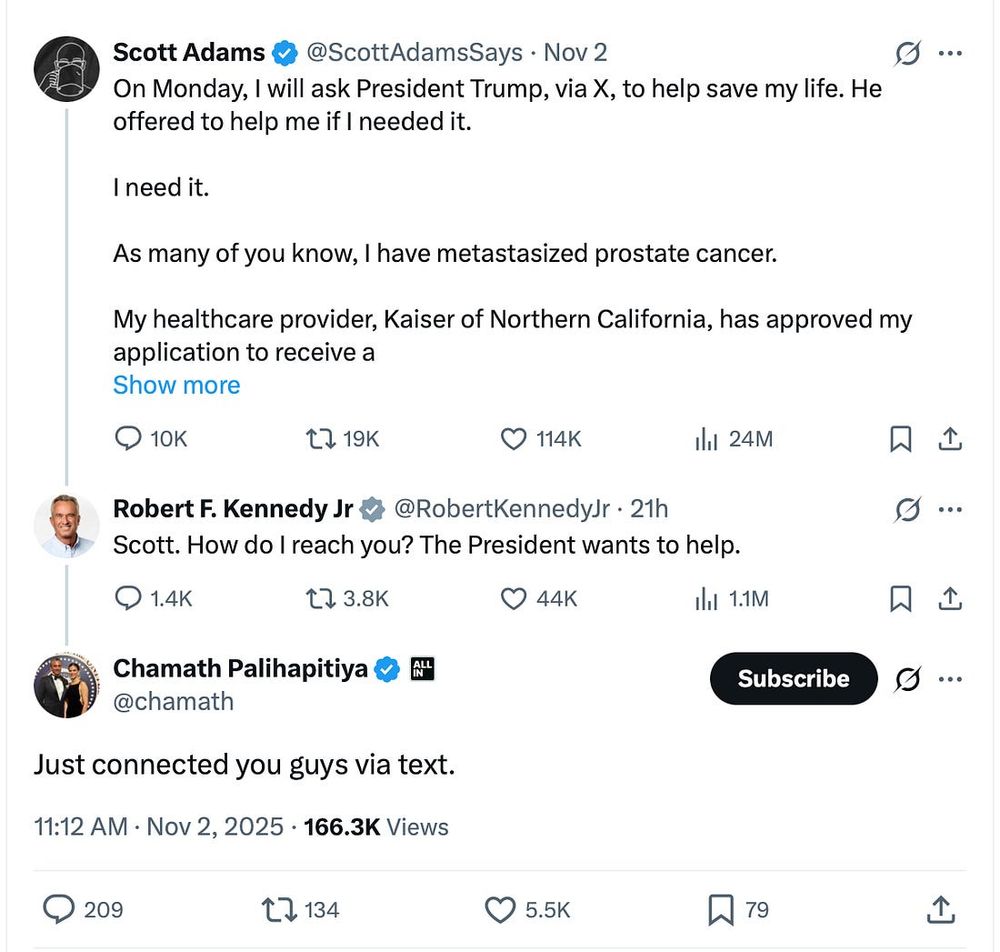Open more options for Scott Adams' post
1000x952 pixels.
coord(950,54)
